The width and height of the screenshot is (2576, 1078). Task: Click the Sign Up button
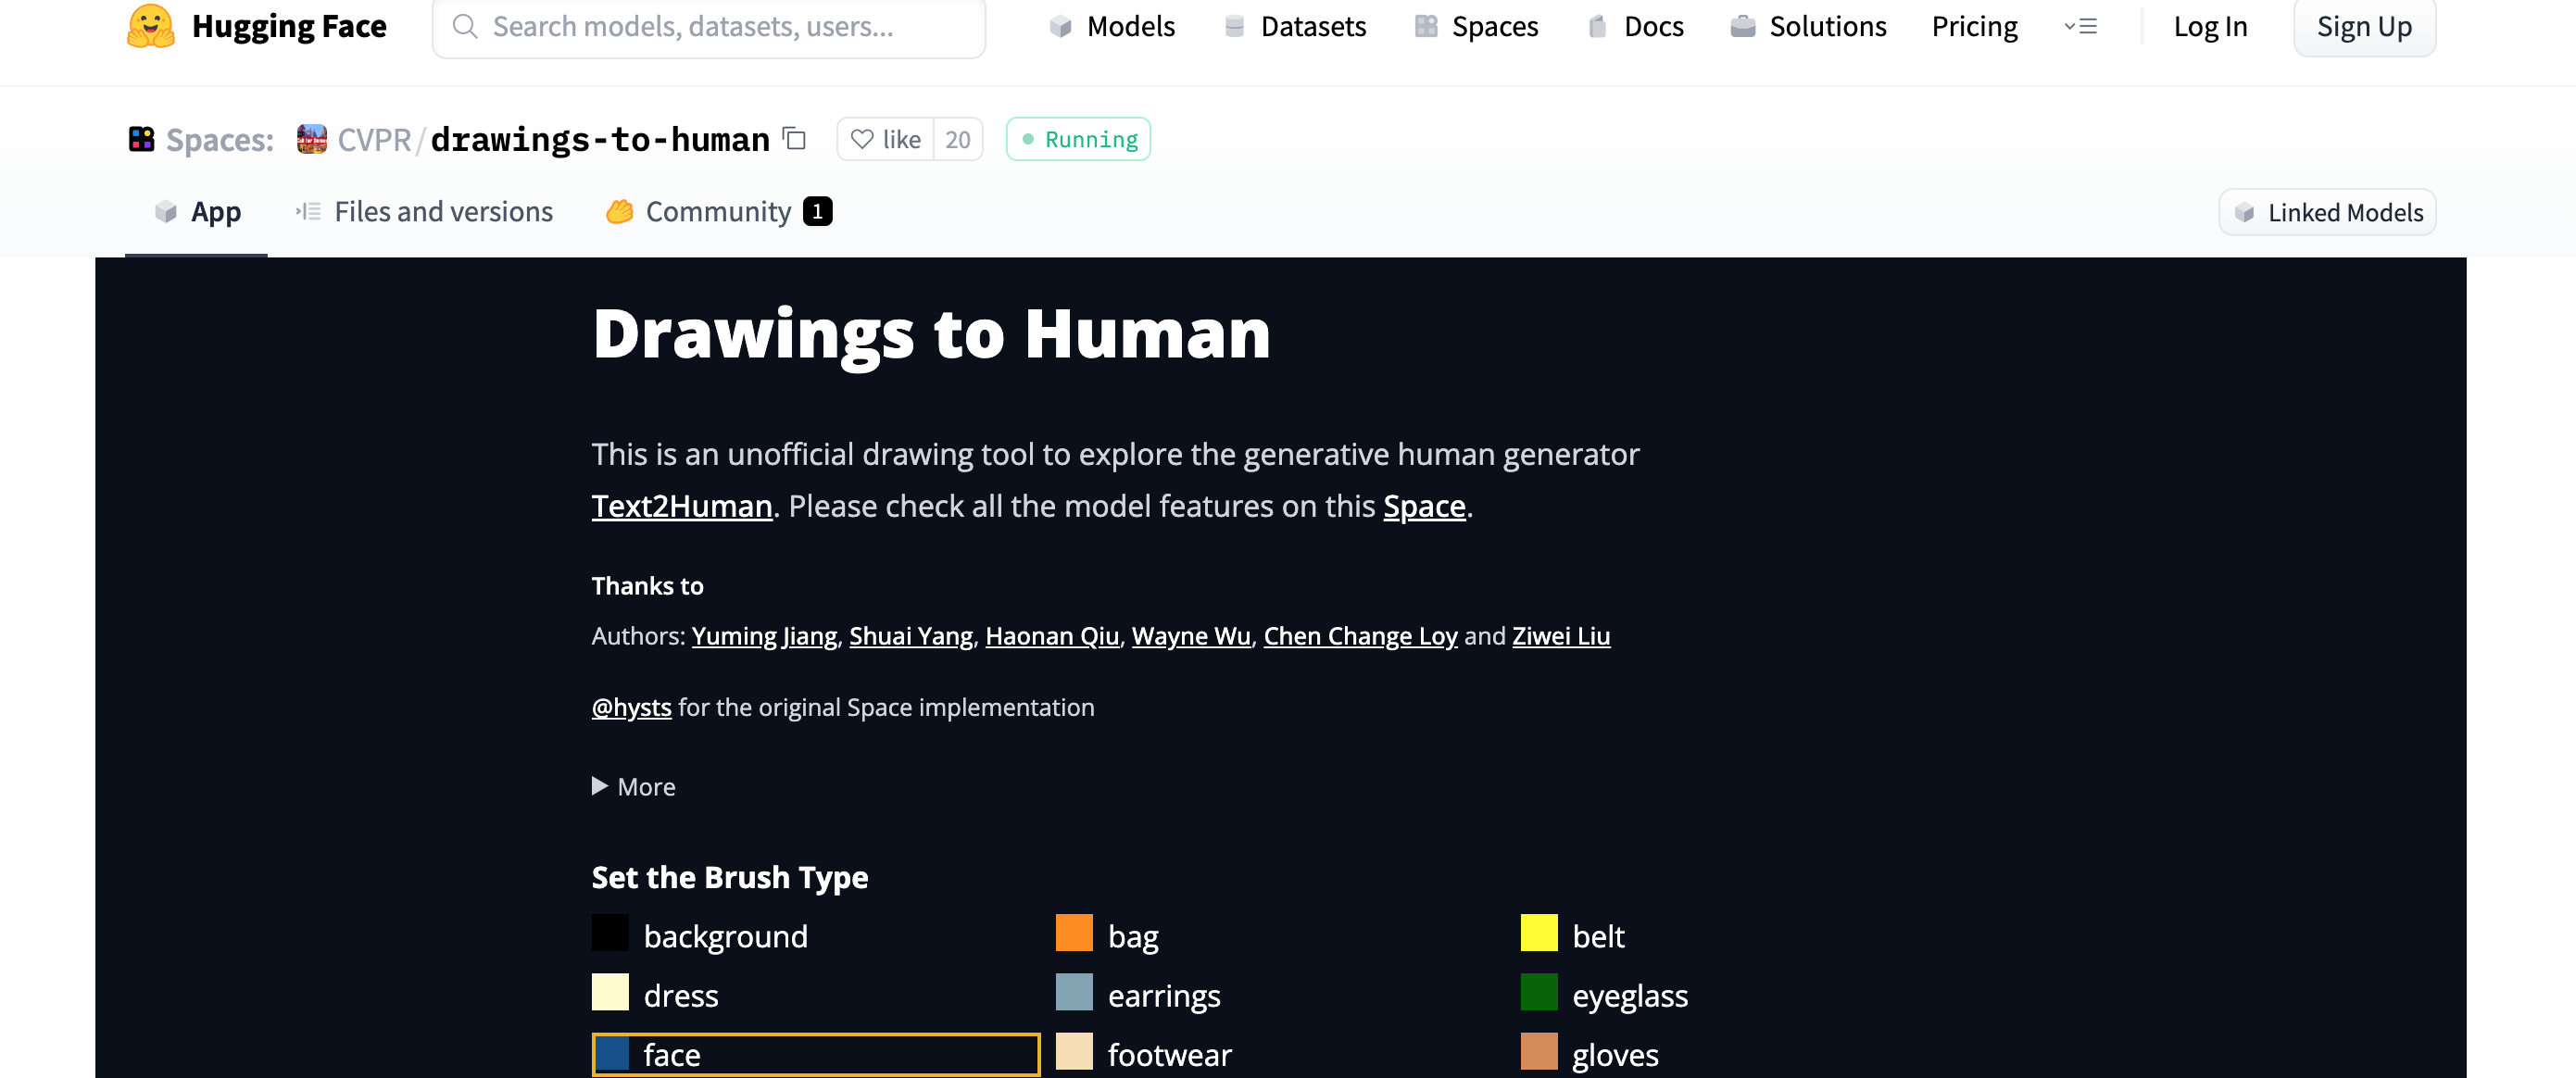point(2364,27)
